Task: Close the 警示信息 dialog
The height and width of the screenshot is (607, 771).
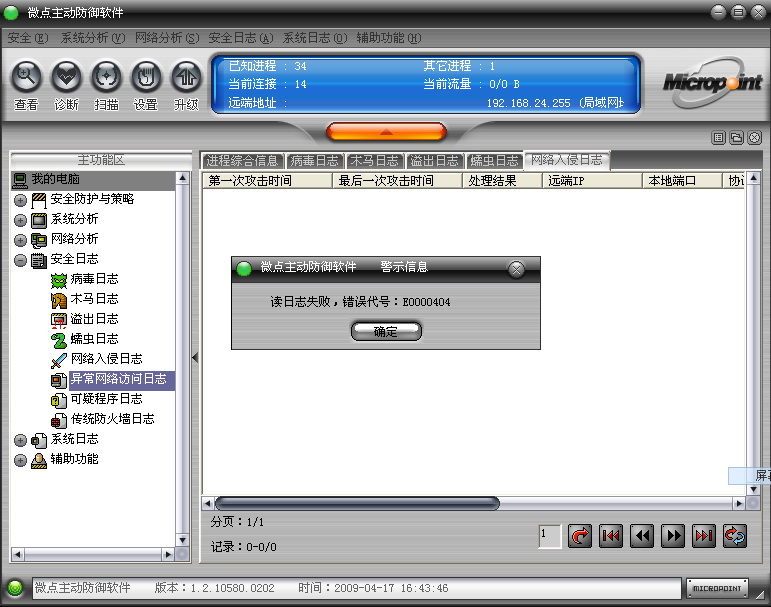Action: coord(516,269)
